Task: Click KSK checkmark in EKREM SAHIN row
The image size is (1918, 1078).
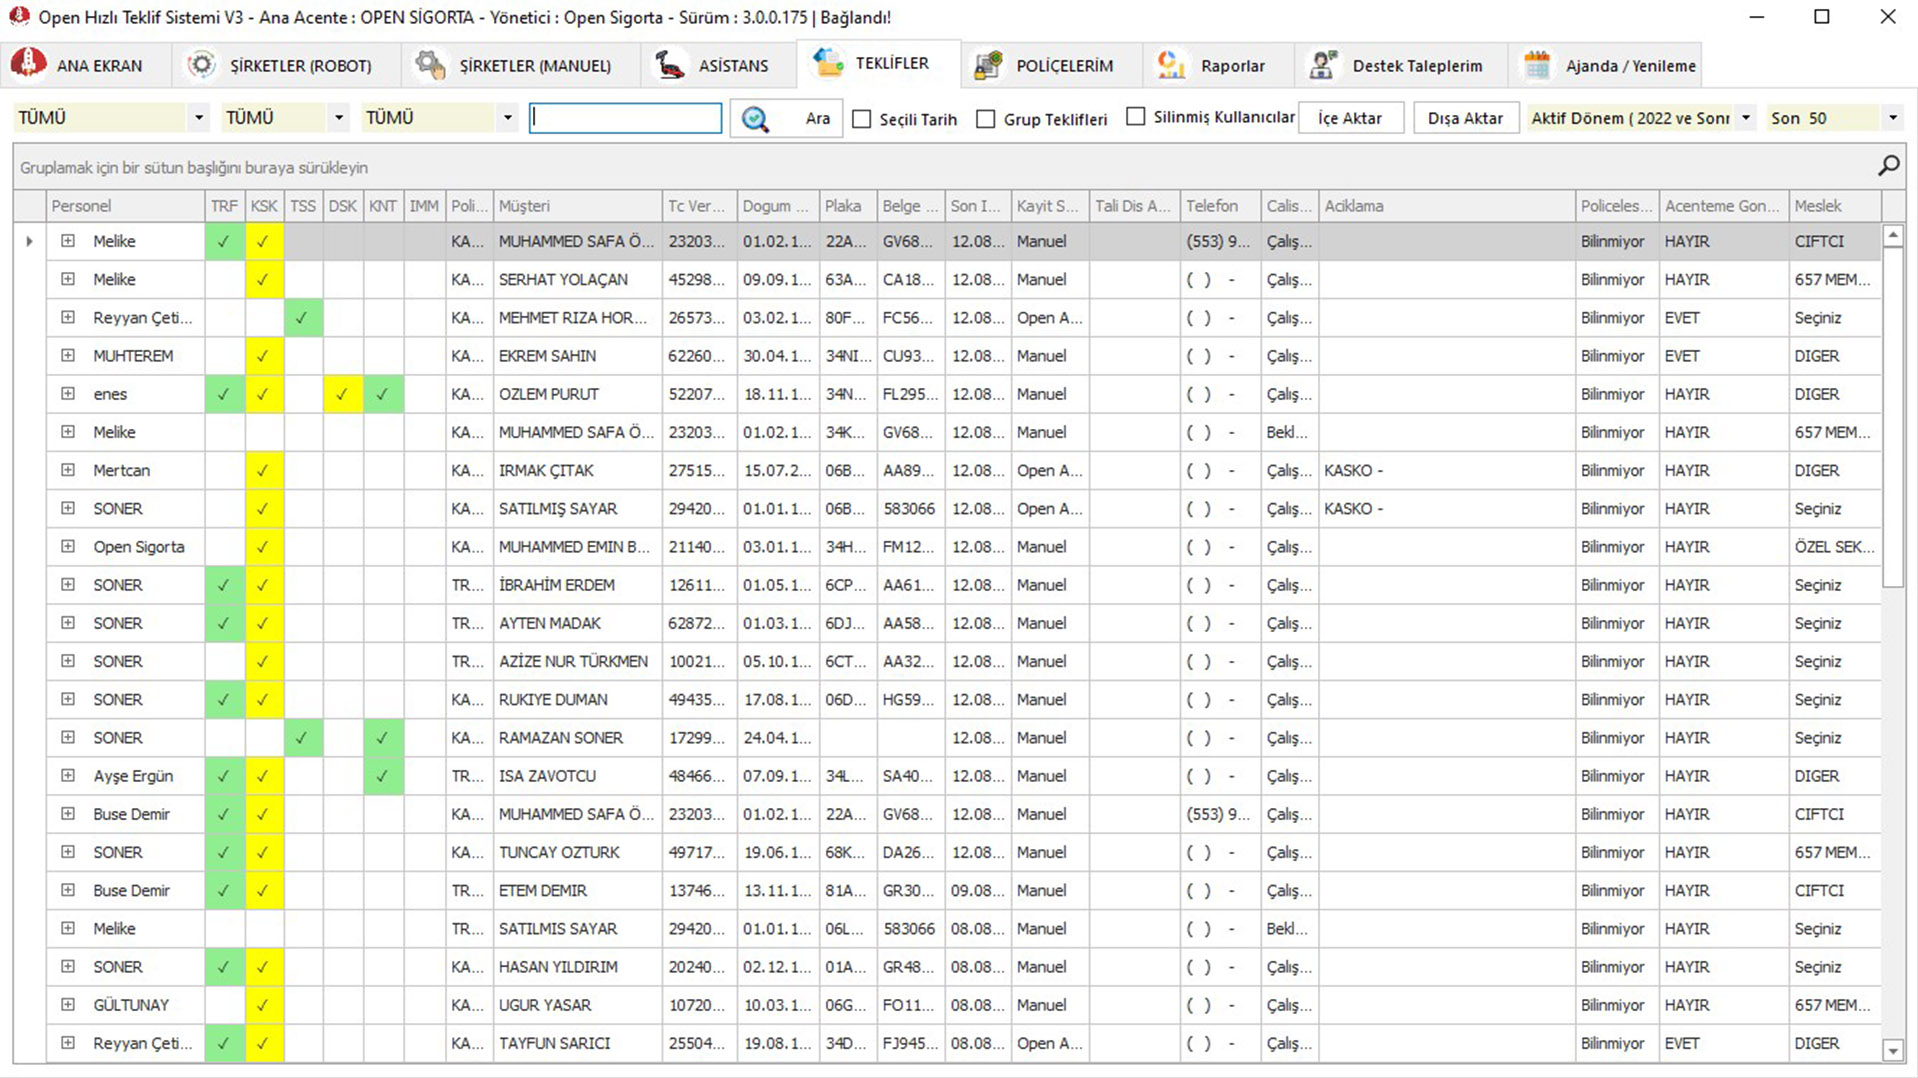Action: click(263, 356)
